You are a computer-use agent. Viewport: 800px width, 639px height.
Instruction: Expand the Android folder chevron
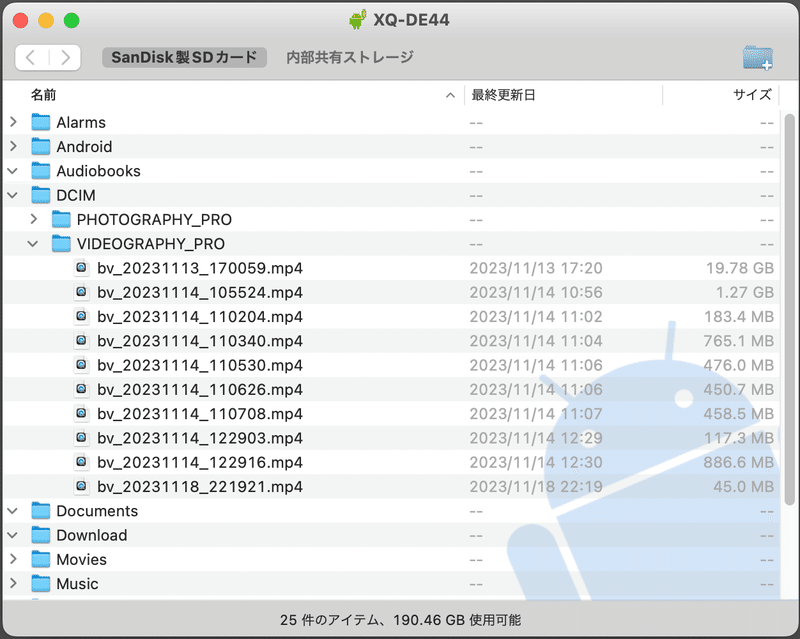[x=13, y=146]
